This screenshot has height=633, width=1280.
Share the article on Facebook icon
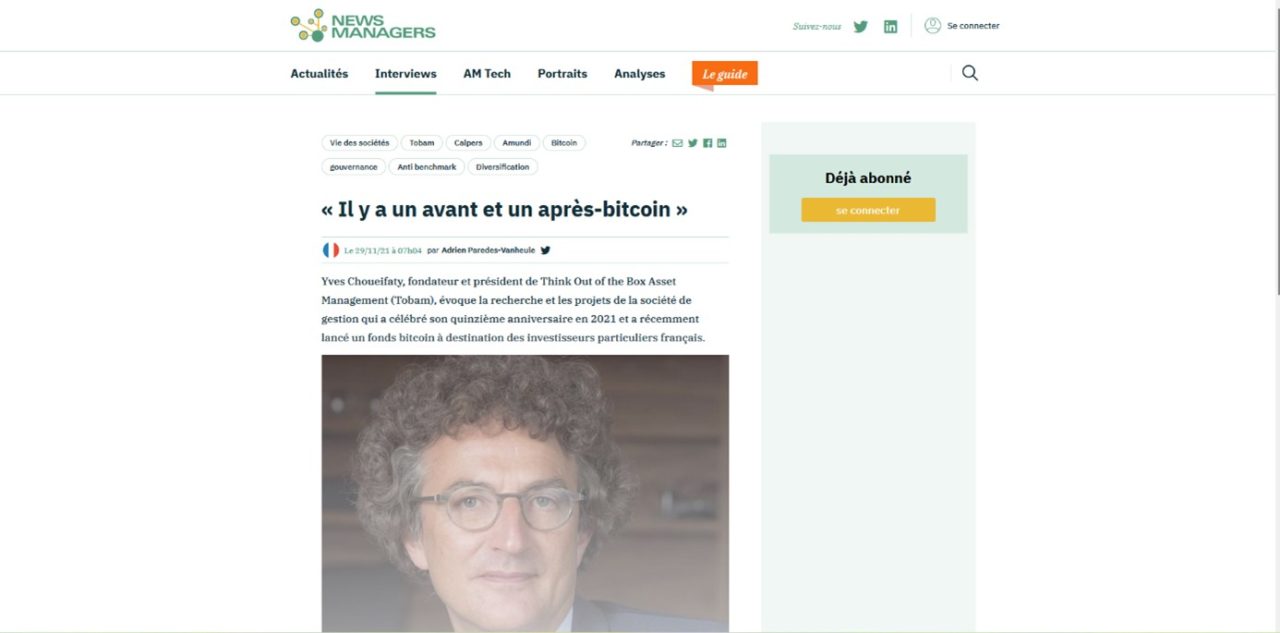(x=707, y=143)
